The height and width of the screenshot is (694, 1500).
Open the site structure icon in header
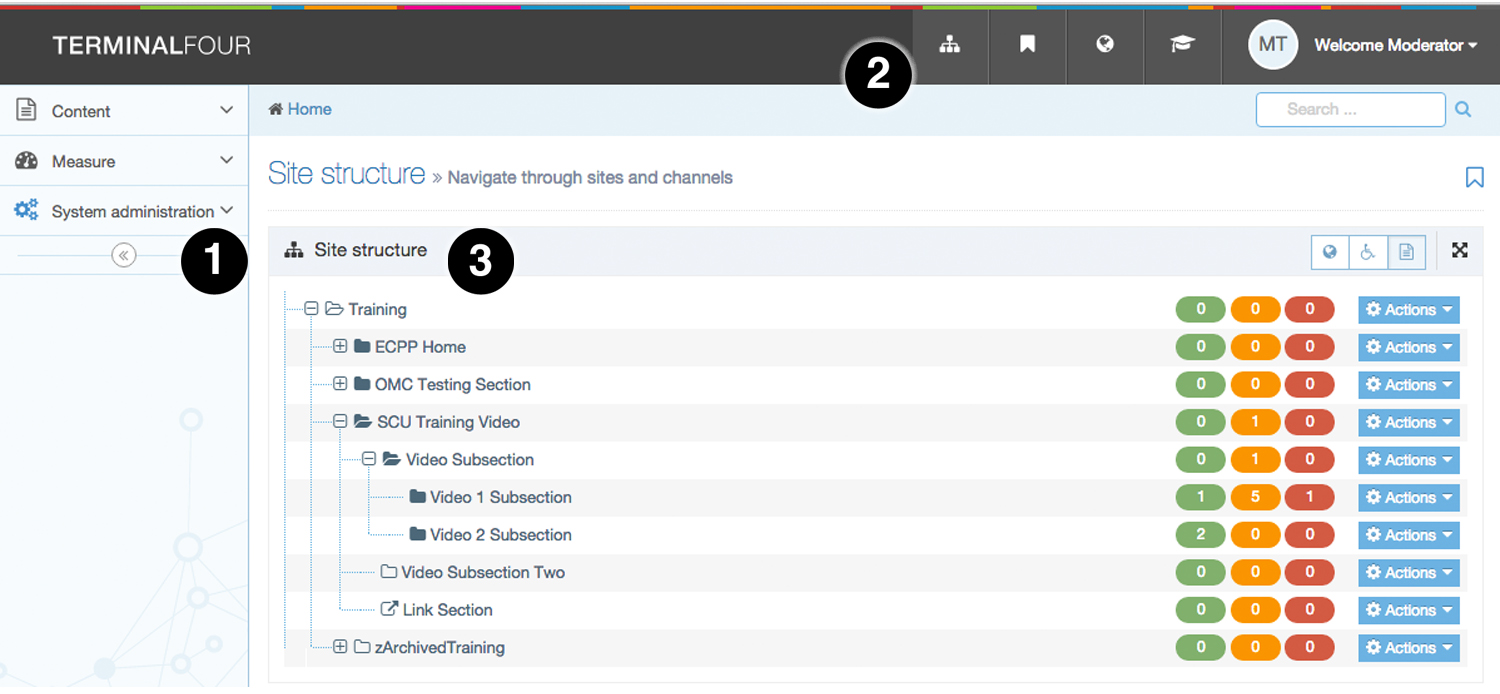click(x=949, y=45)
